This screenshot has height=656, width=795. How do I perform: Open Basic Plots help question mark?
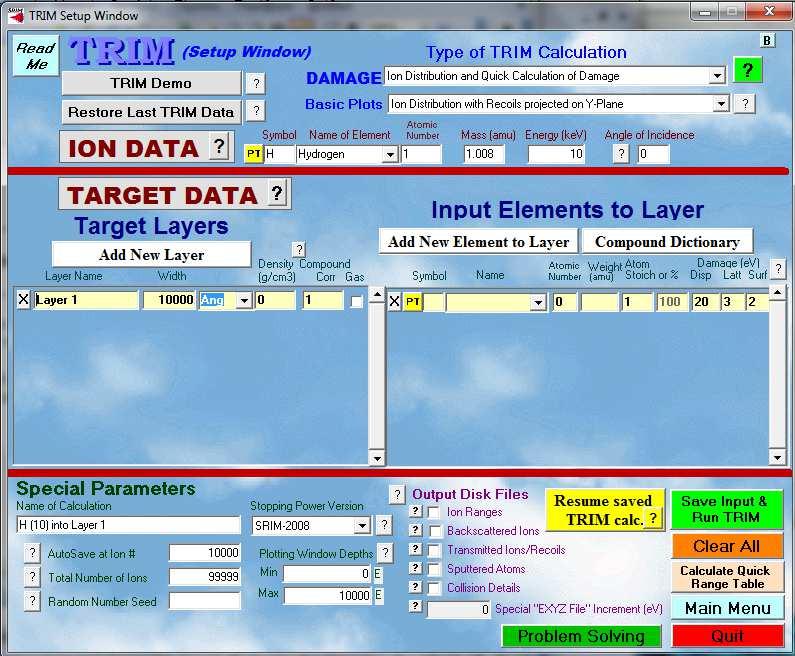tap(745, 104)
